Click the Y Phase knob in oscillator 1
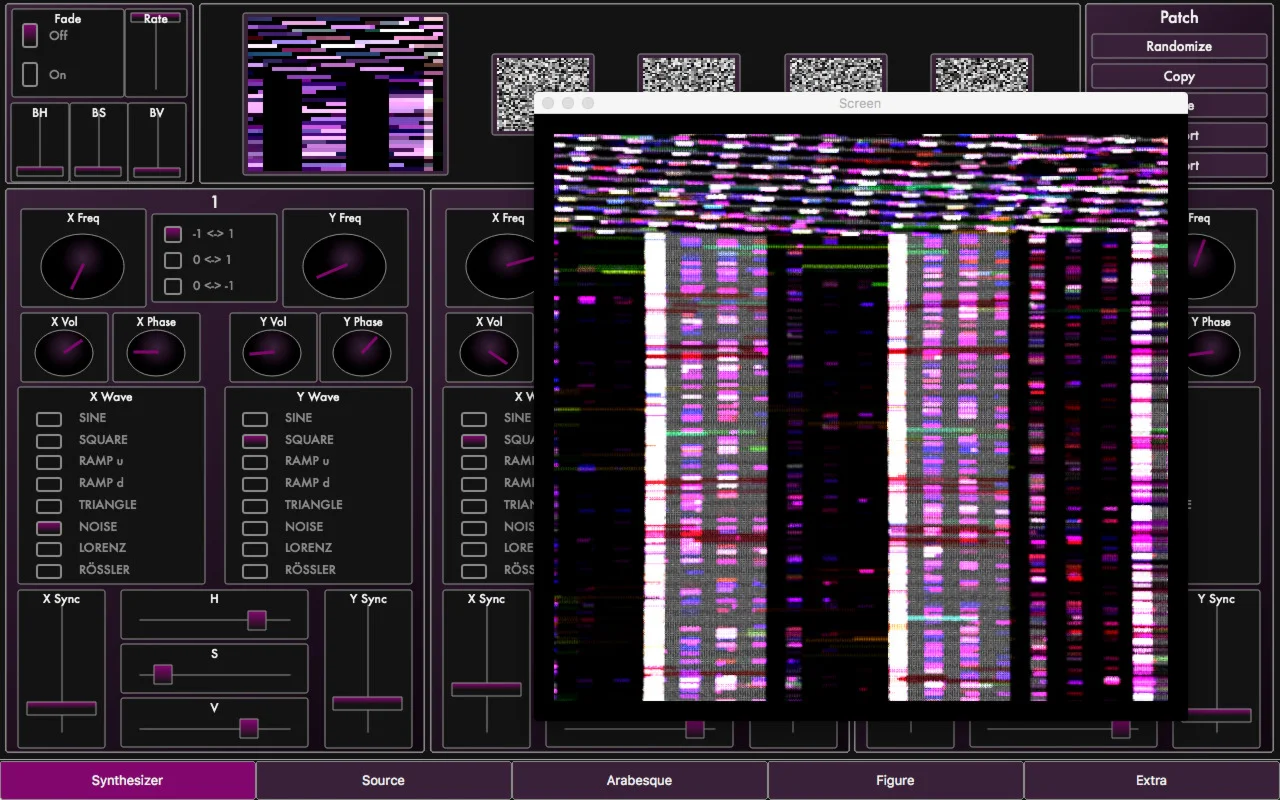The image size is (1280, 800). [x=362, y=353]
